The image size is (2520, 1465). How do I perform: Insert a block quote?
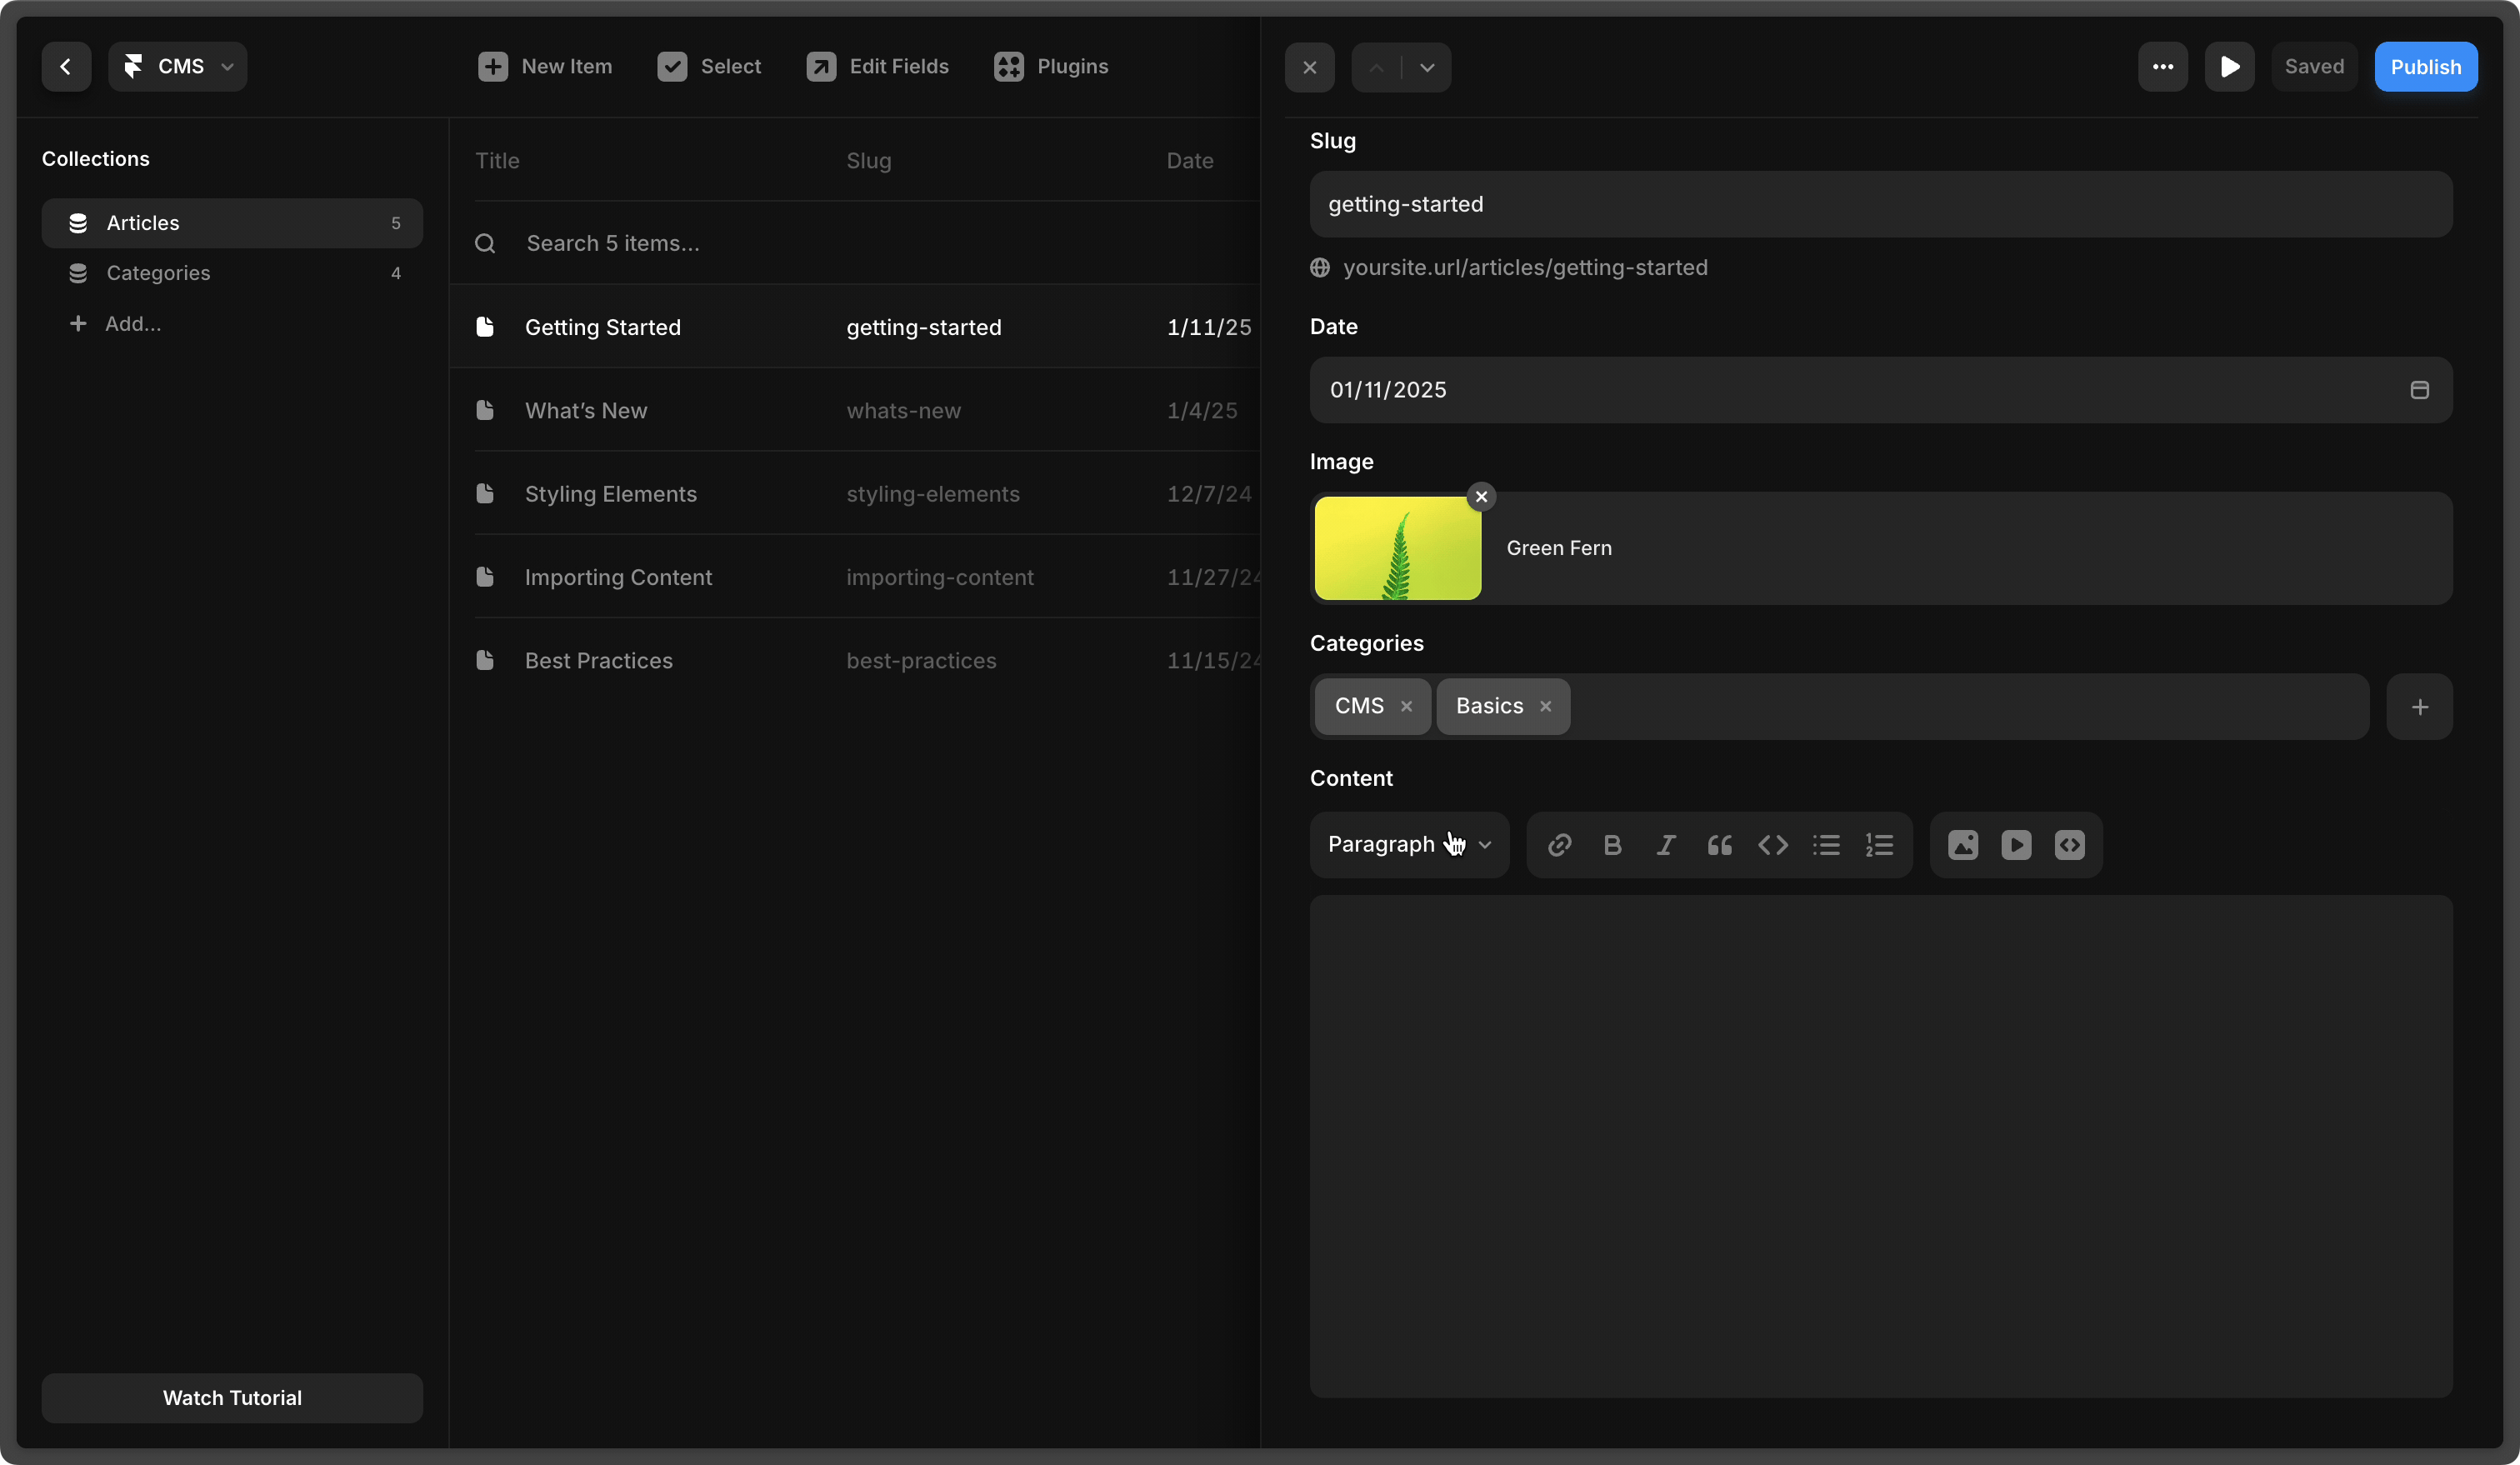1719,845
